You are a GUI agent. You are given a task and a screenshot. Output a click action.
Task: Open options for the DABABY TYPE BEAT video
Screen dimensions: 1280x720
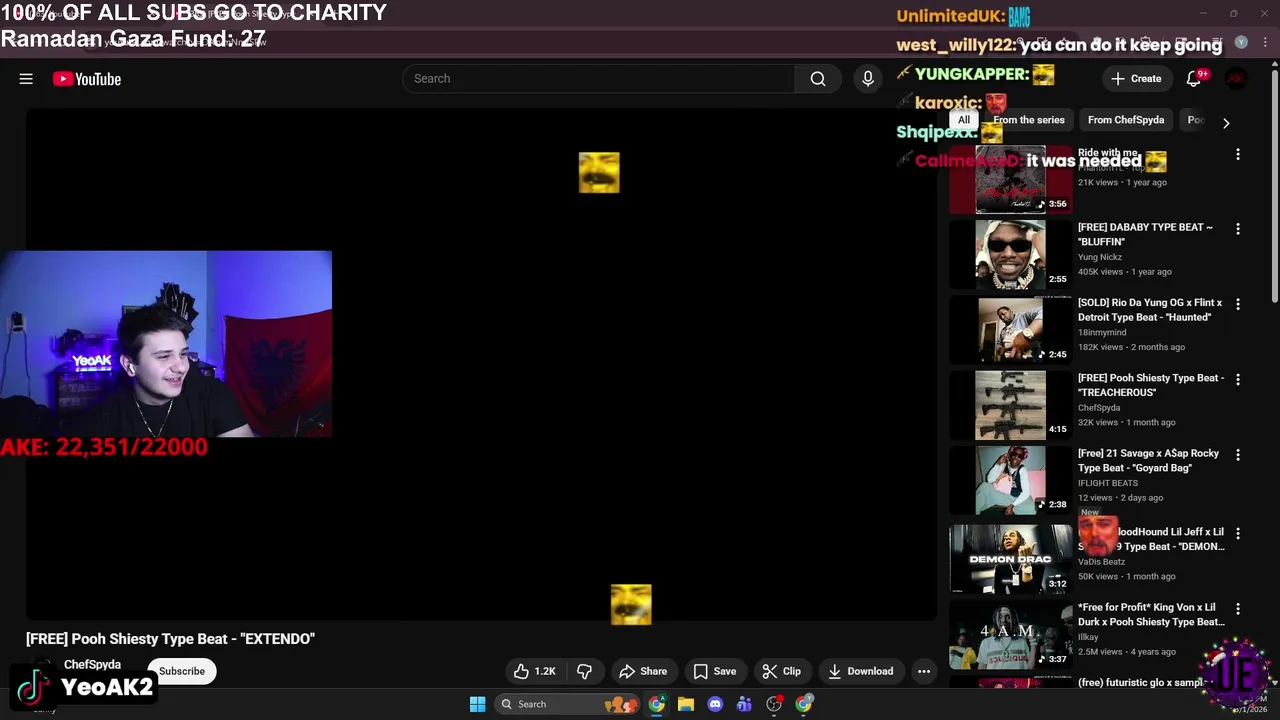tap(1238, 229)
